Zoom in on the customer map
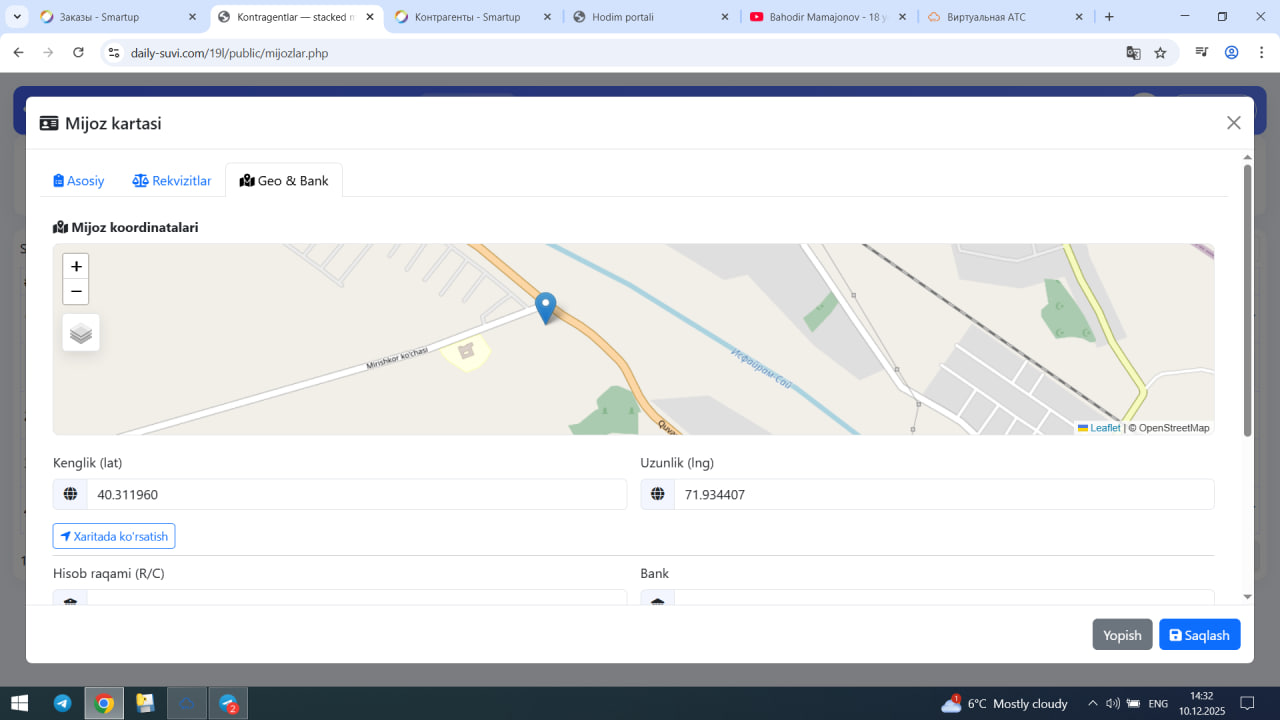This screenshot has width=1280, height=720. (76, 266)
